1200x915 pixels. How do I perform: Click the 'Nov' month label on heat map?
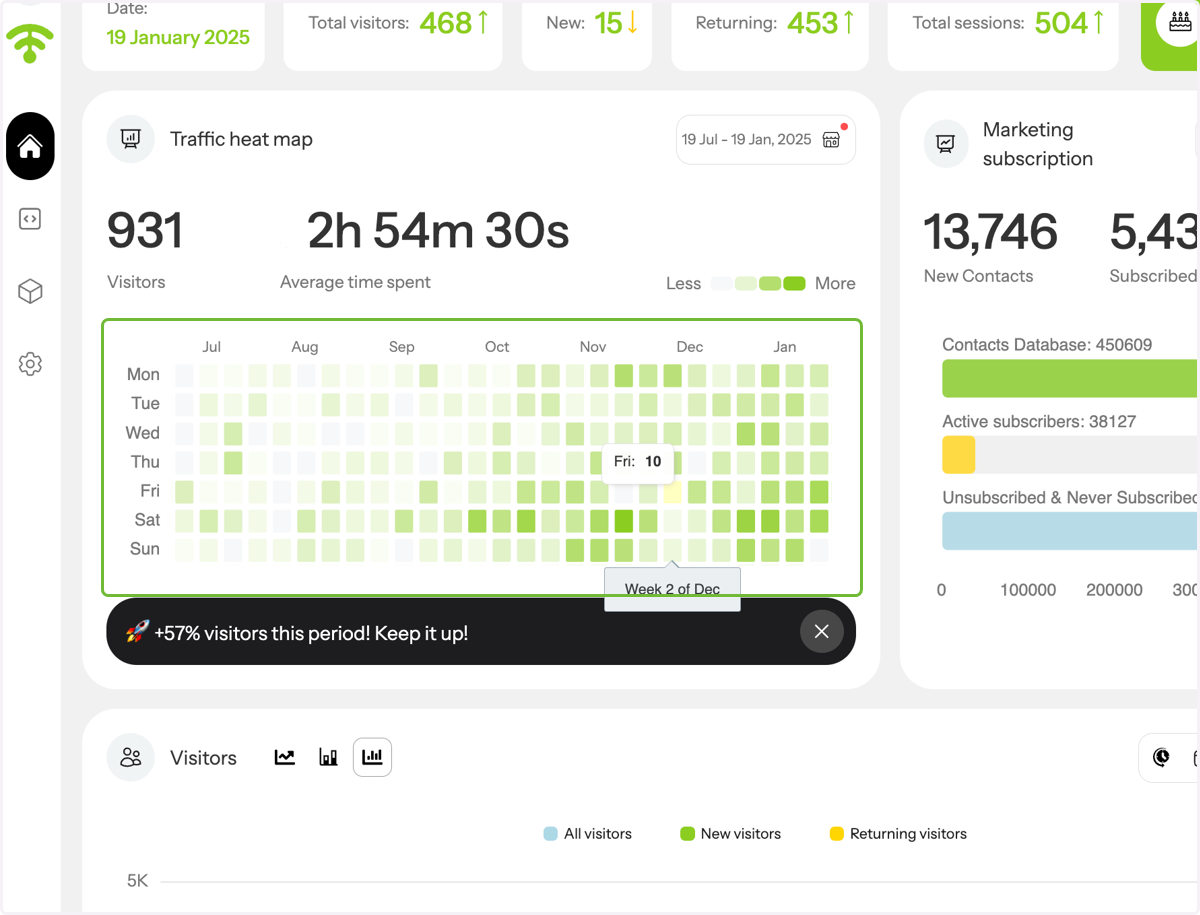(593, 347)
